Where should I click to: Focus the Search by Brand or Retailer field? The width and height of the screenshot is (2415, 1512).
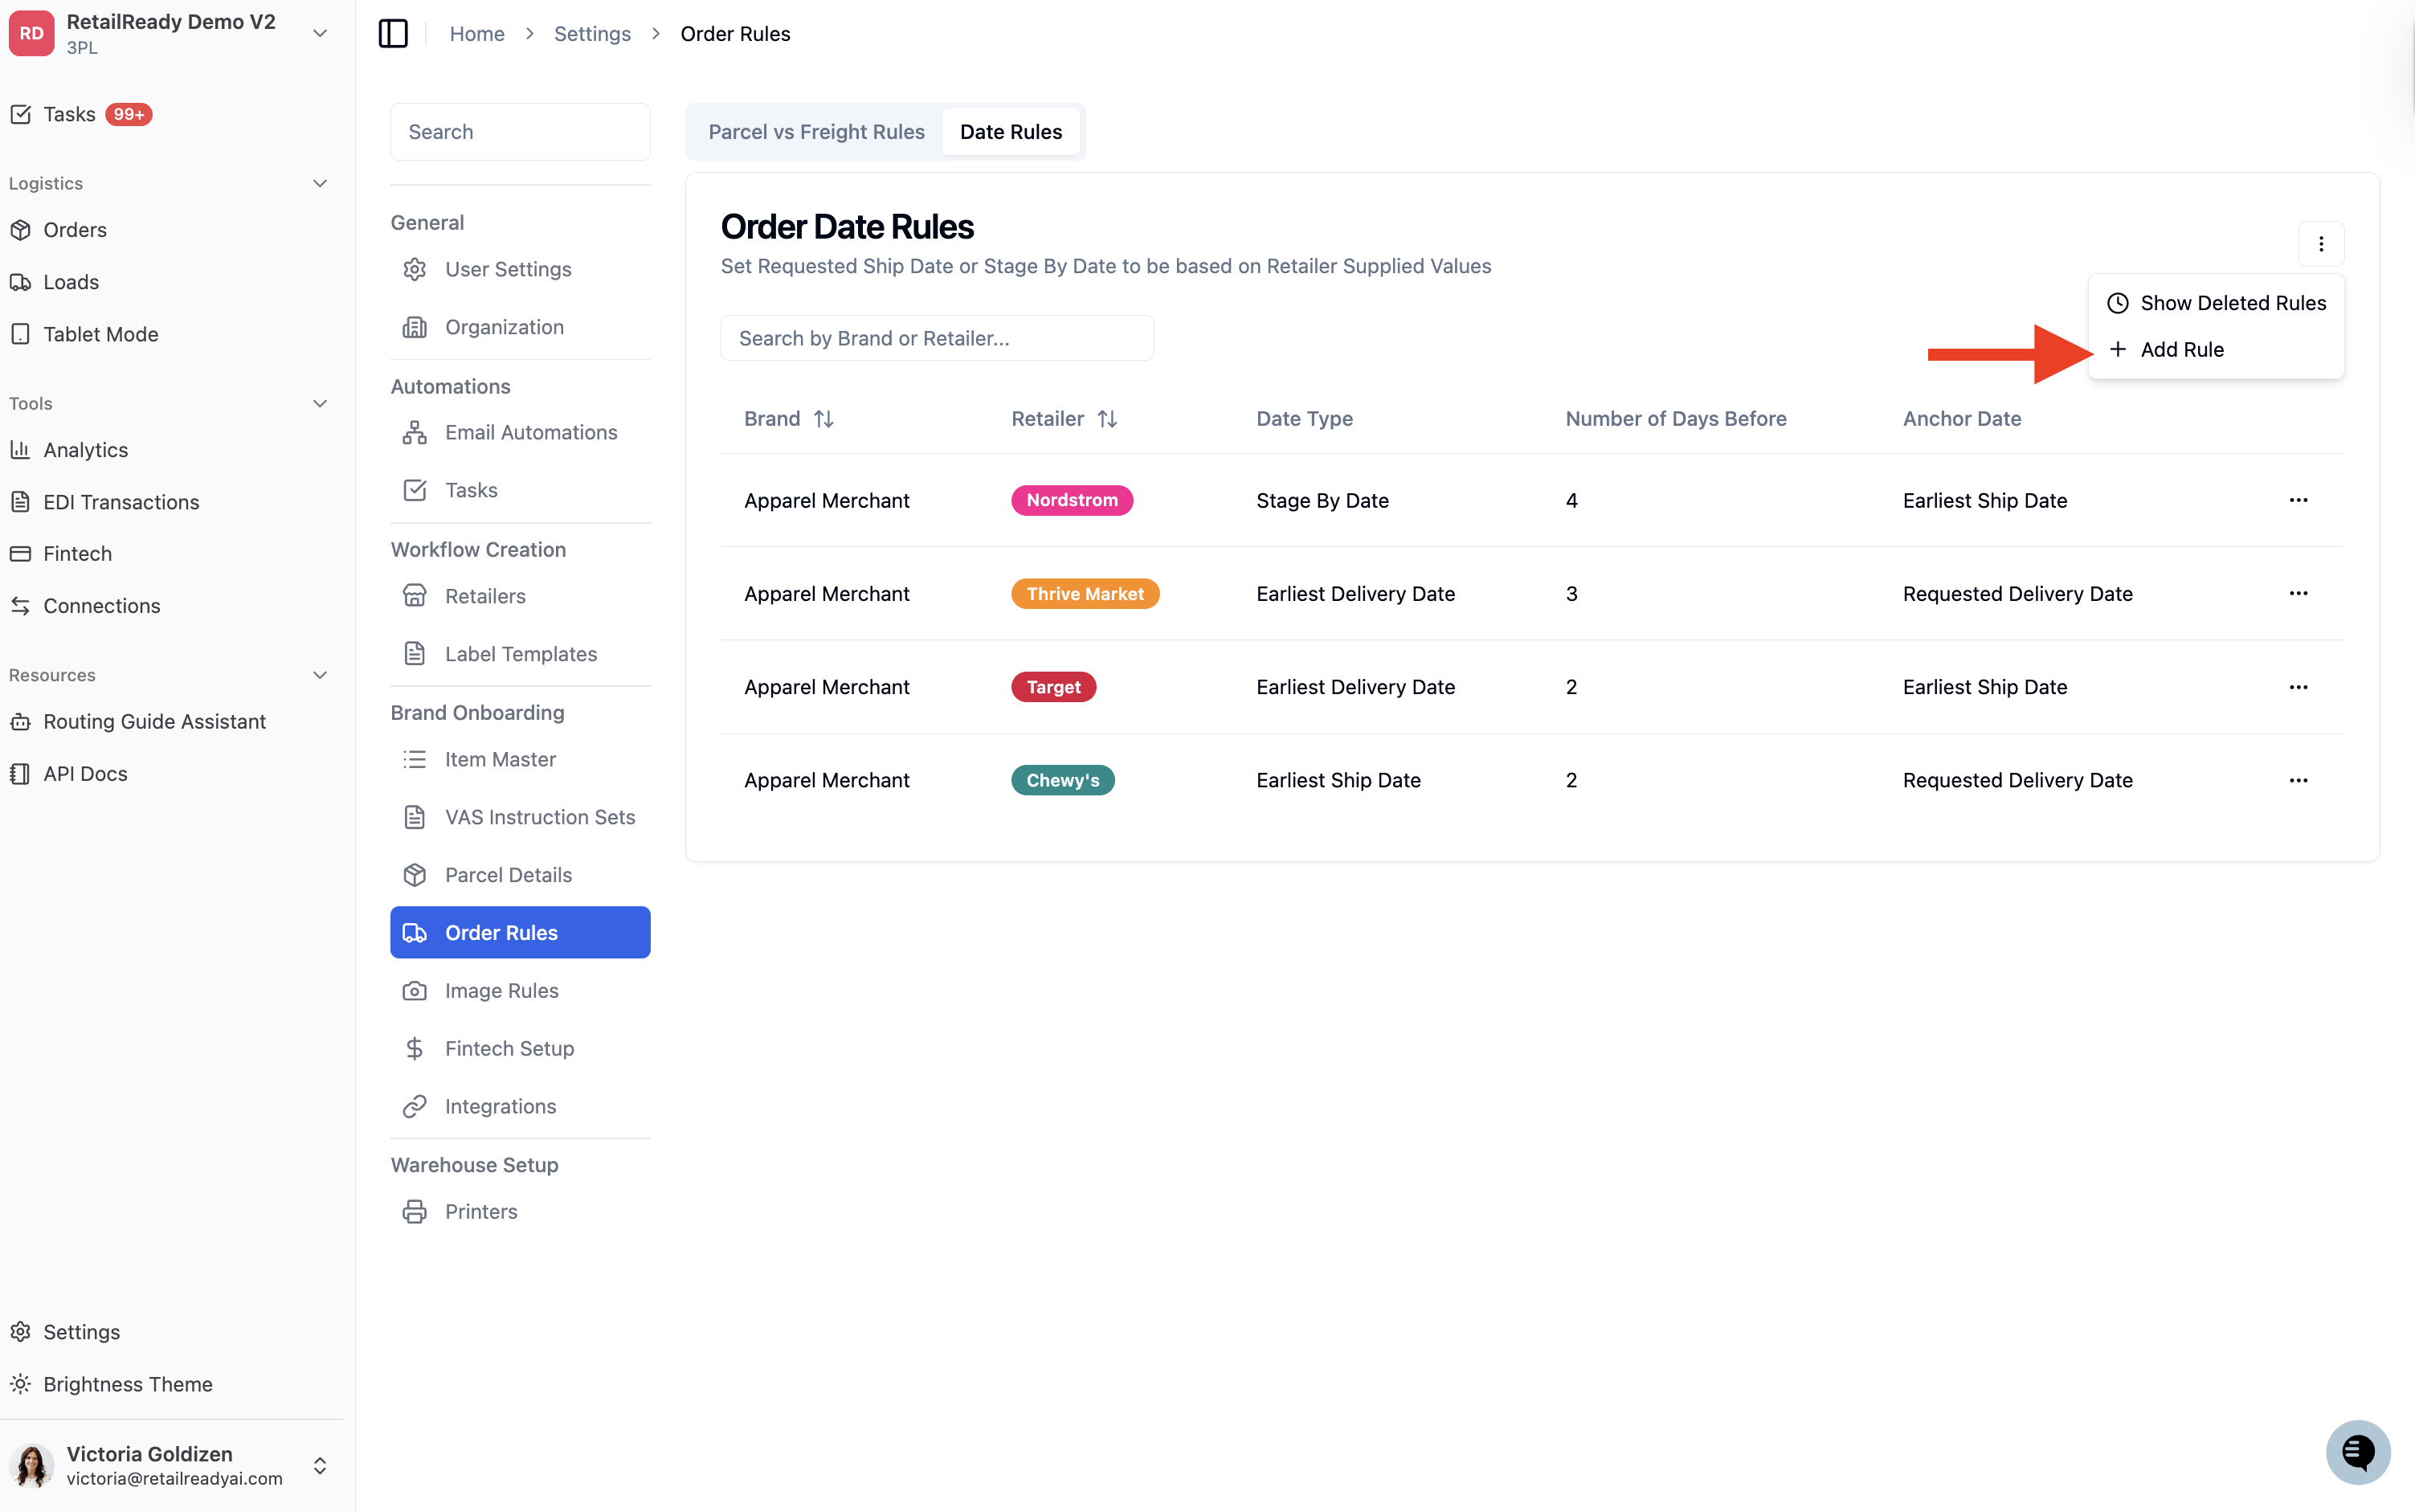pyautogui.click(x=936, y=338)
